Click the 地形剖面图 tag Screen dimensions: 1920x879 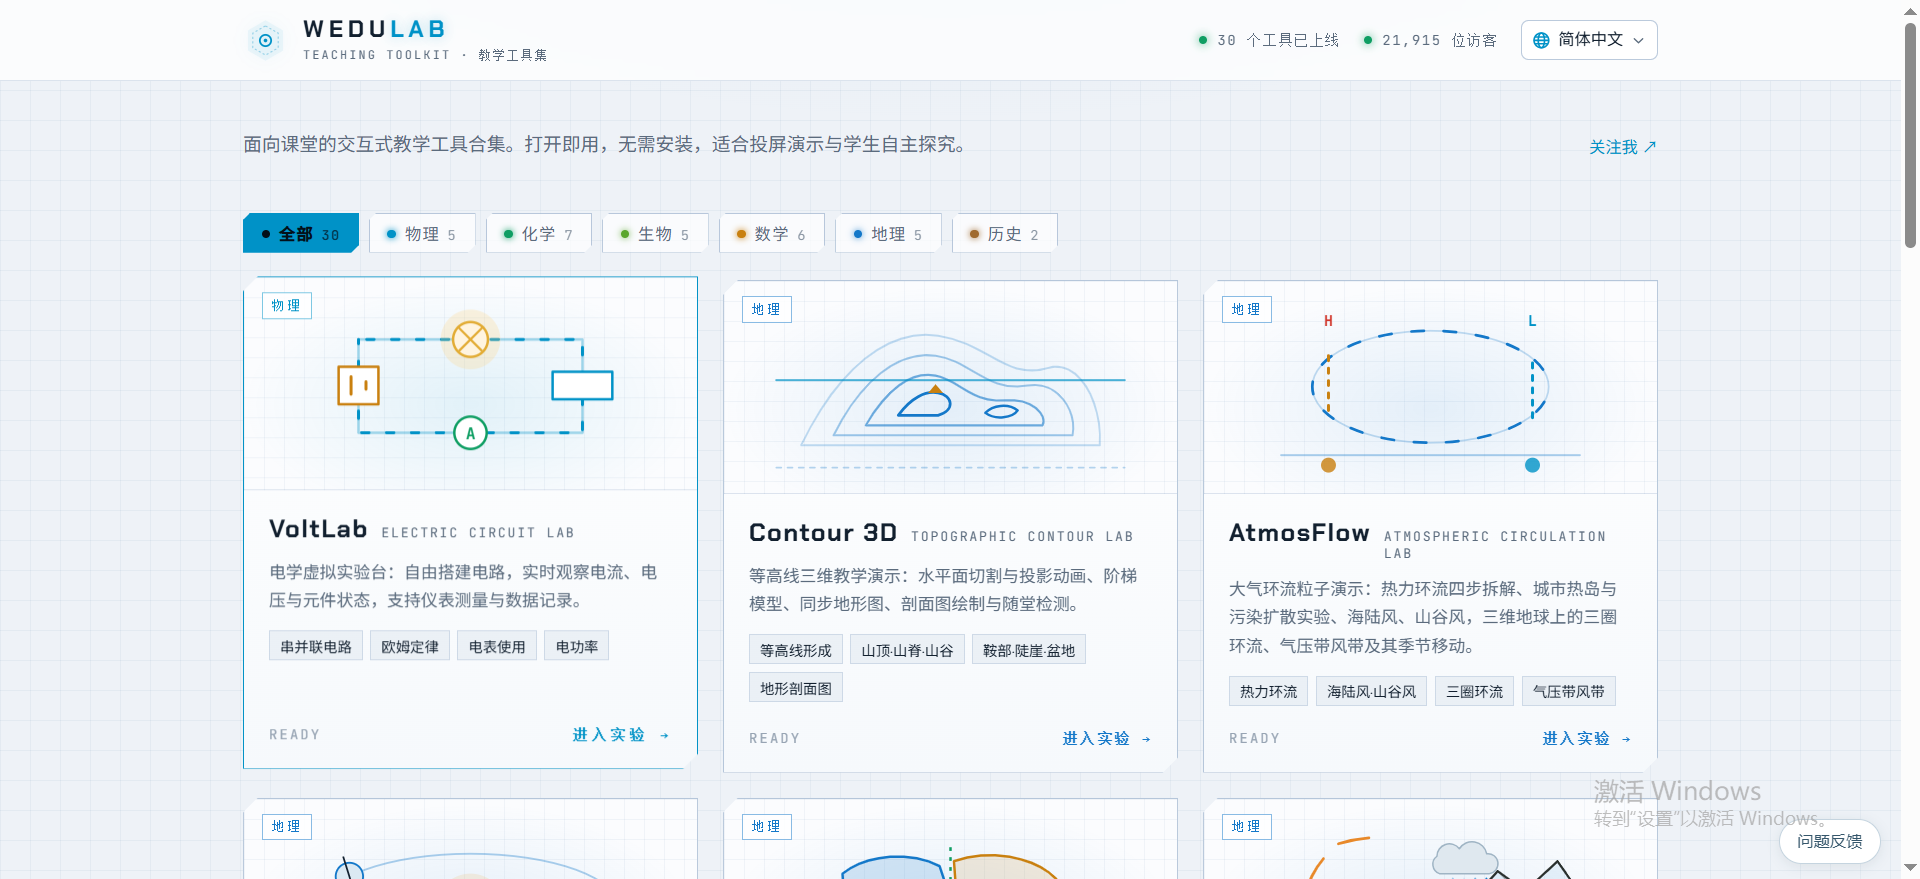coord(796,688)
